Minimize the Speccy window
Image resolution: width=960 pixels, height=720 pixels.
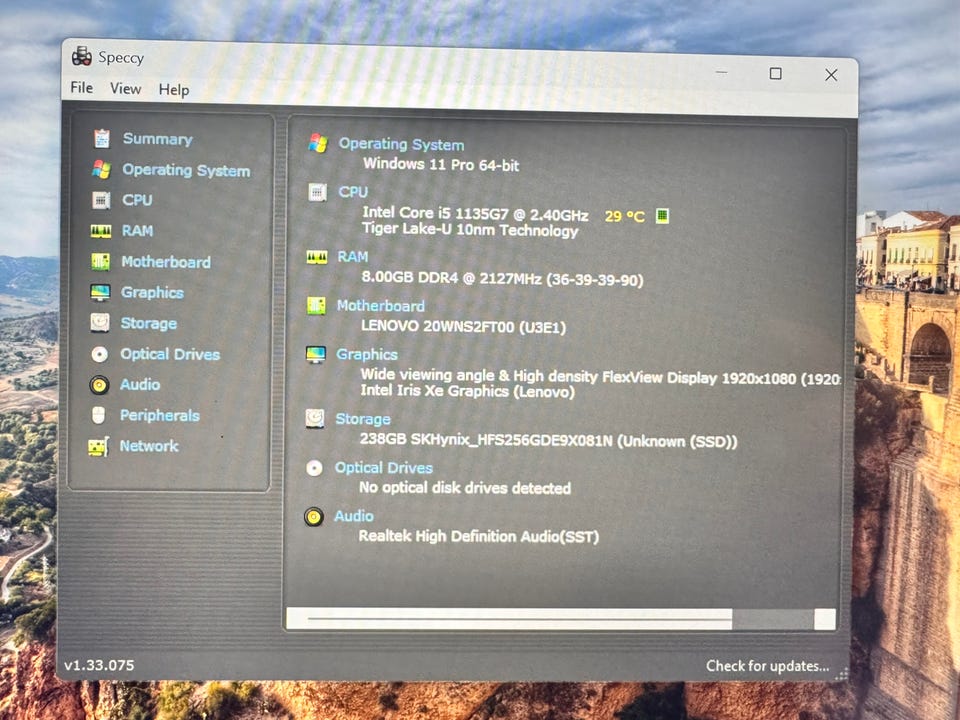click(722, 72)
